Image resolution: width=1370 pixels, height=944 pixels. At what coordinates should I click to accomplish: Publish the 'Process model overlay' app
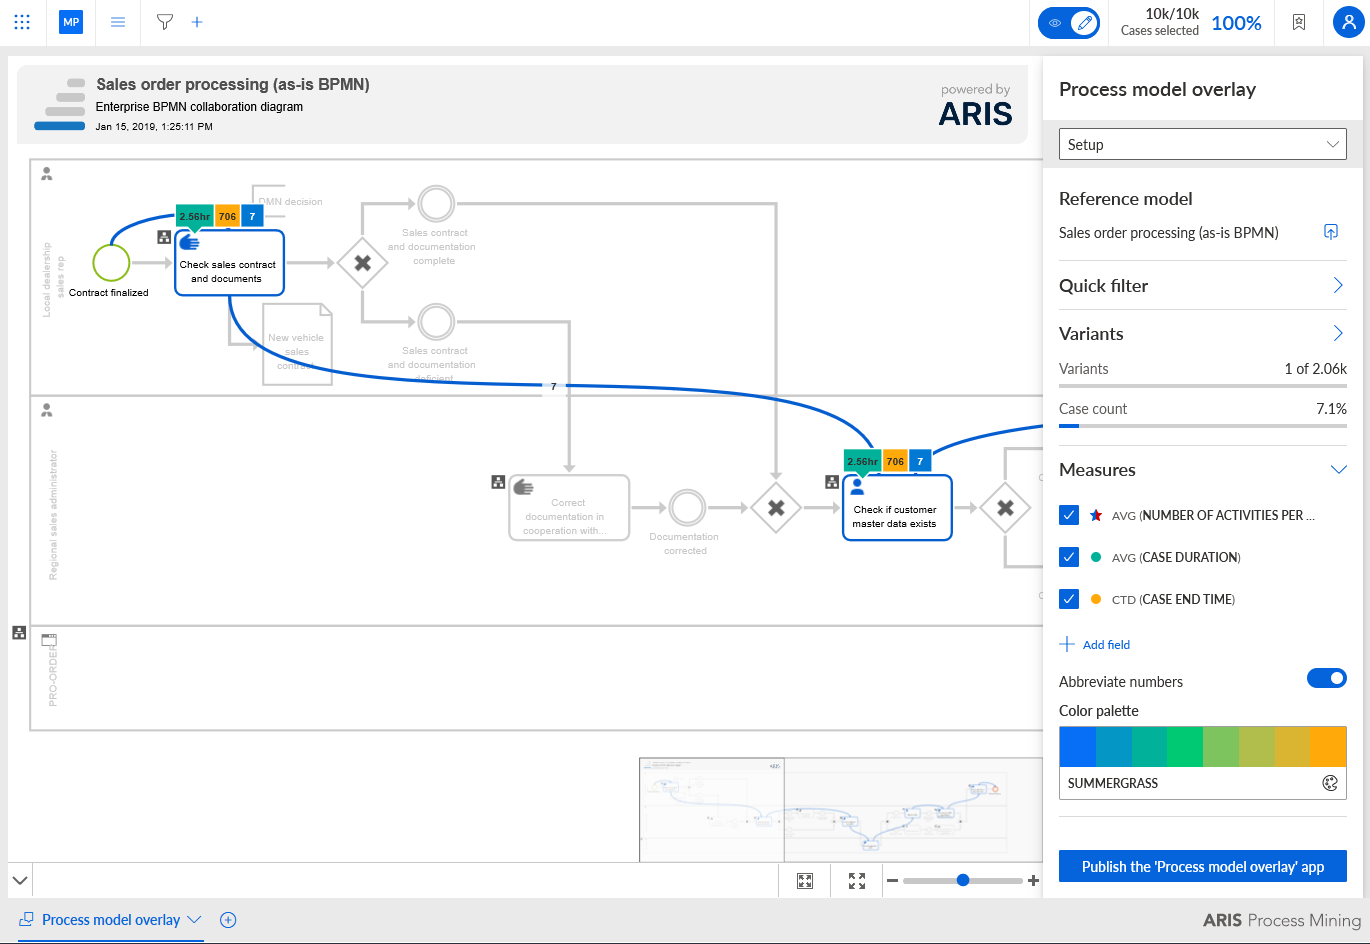[1203, 866]
